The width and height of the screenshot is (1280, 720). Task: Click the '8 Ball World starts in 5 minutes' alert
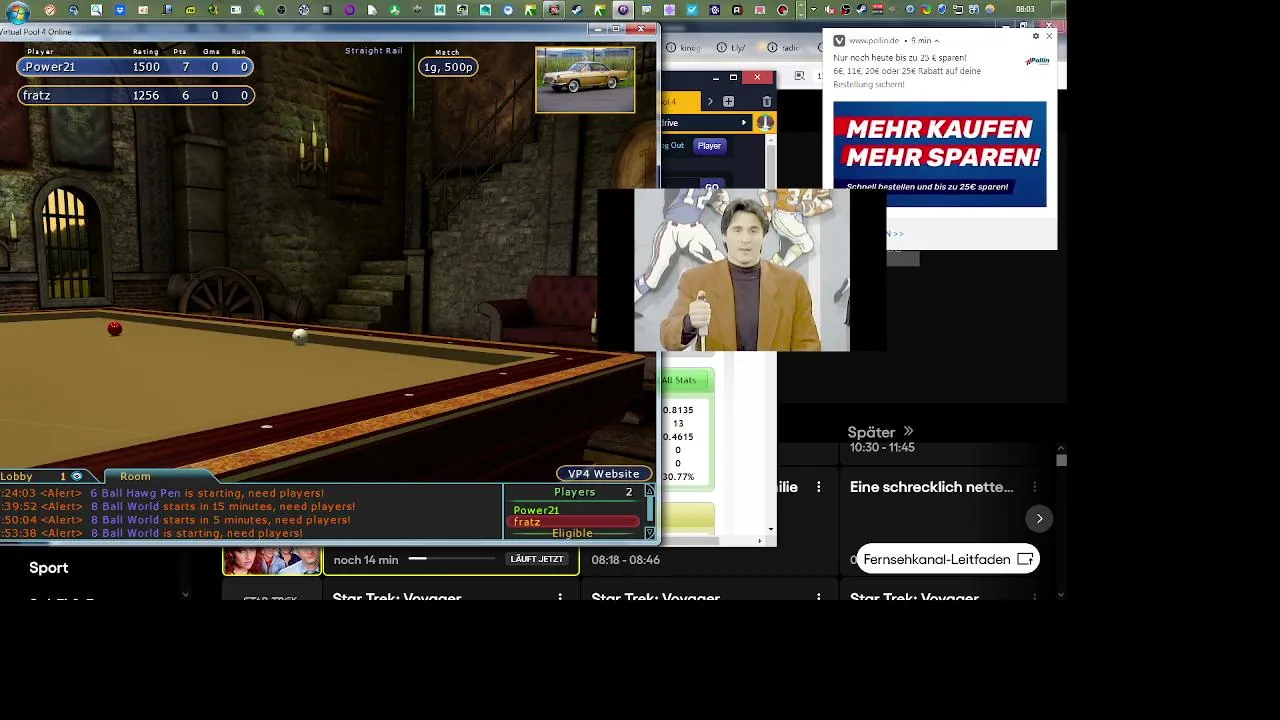220,520
